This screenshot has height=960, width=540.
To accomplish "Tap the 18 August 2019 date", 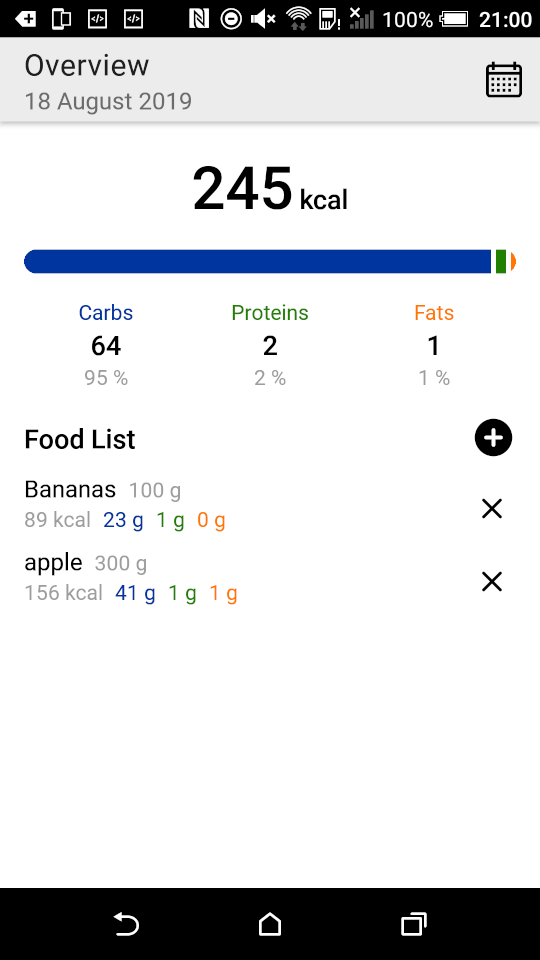I will point(108,101).
